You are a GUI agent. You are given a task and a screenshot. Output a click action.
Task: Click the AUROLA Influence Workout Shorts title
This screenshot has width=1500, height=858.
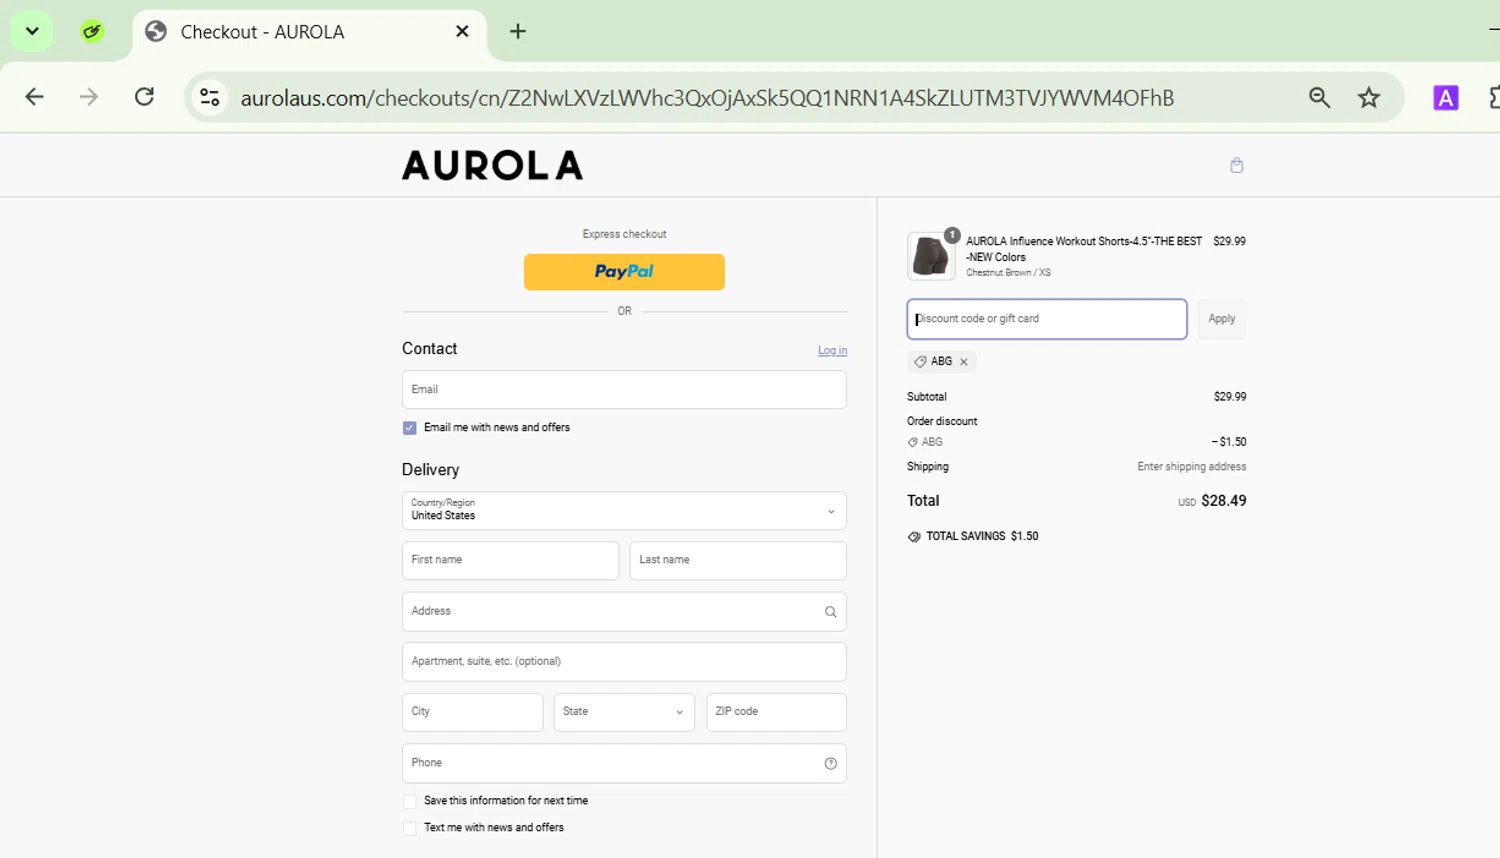pos(1084,249)
